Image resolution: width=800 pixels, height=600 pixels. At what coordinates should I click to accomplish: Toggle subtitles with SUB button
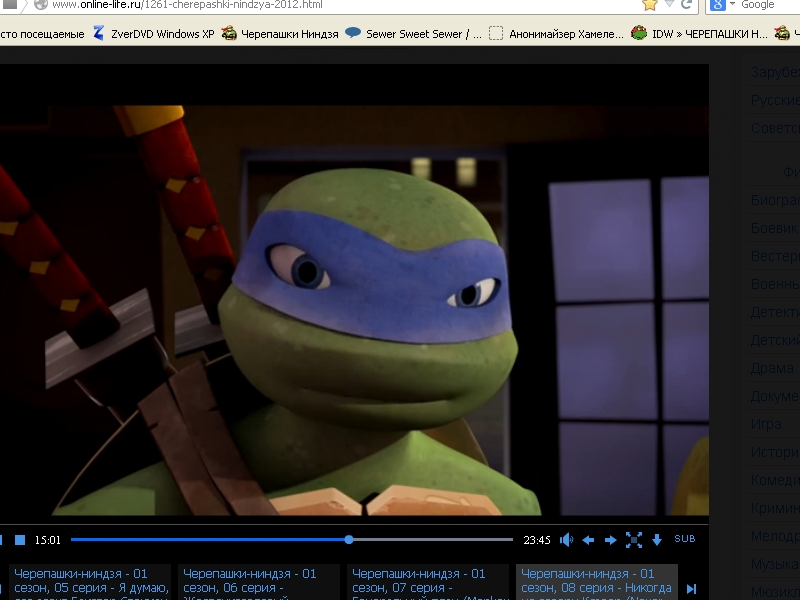click(685, 539)
